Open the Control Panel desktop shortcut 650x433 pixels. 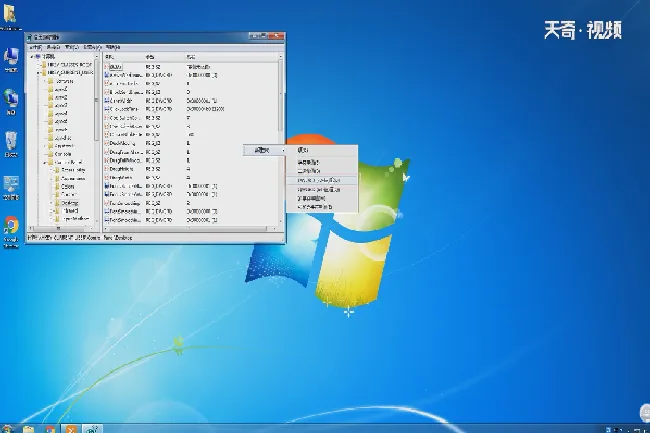11,187
